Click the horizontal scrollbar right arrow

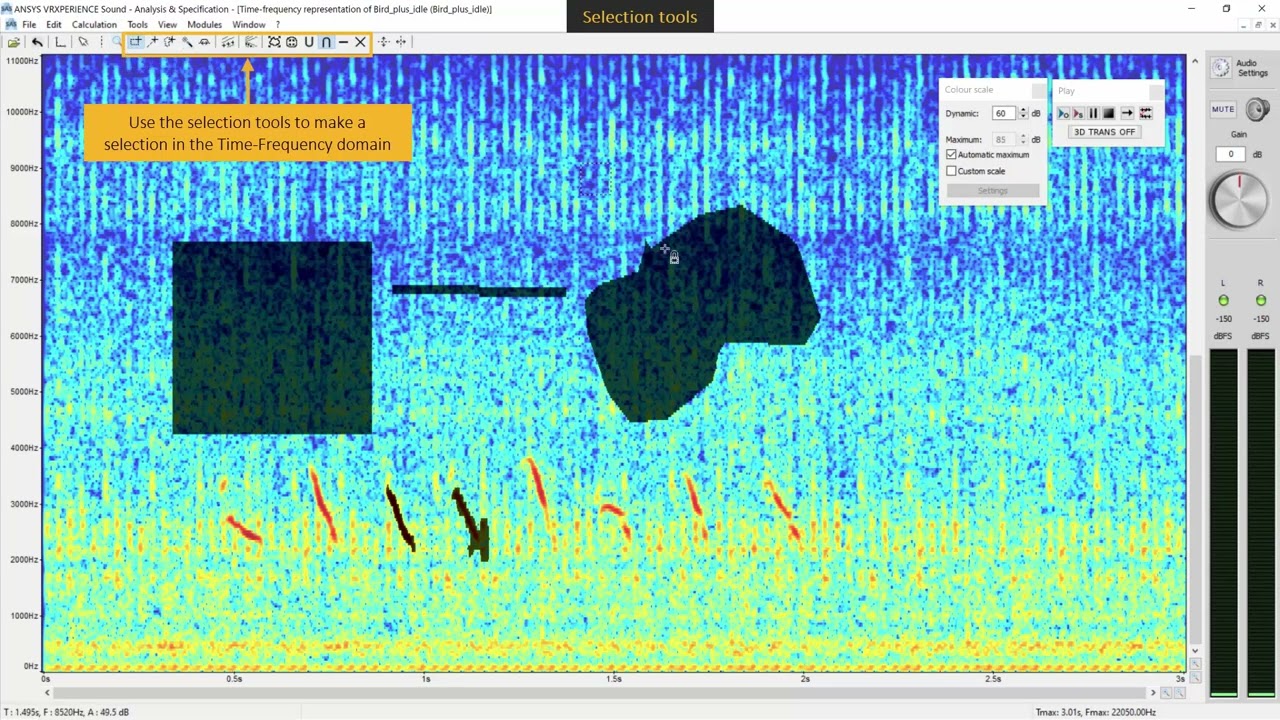click(1152, 692)
